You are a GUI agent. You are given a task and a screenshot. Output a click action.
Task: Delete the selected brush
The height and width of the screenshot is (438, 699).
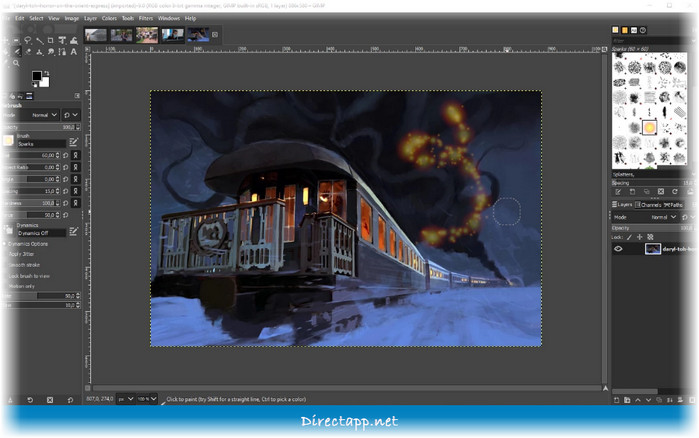pos(661,192)
